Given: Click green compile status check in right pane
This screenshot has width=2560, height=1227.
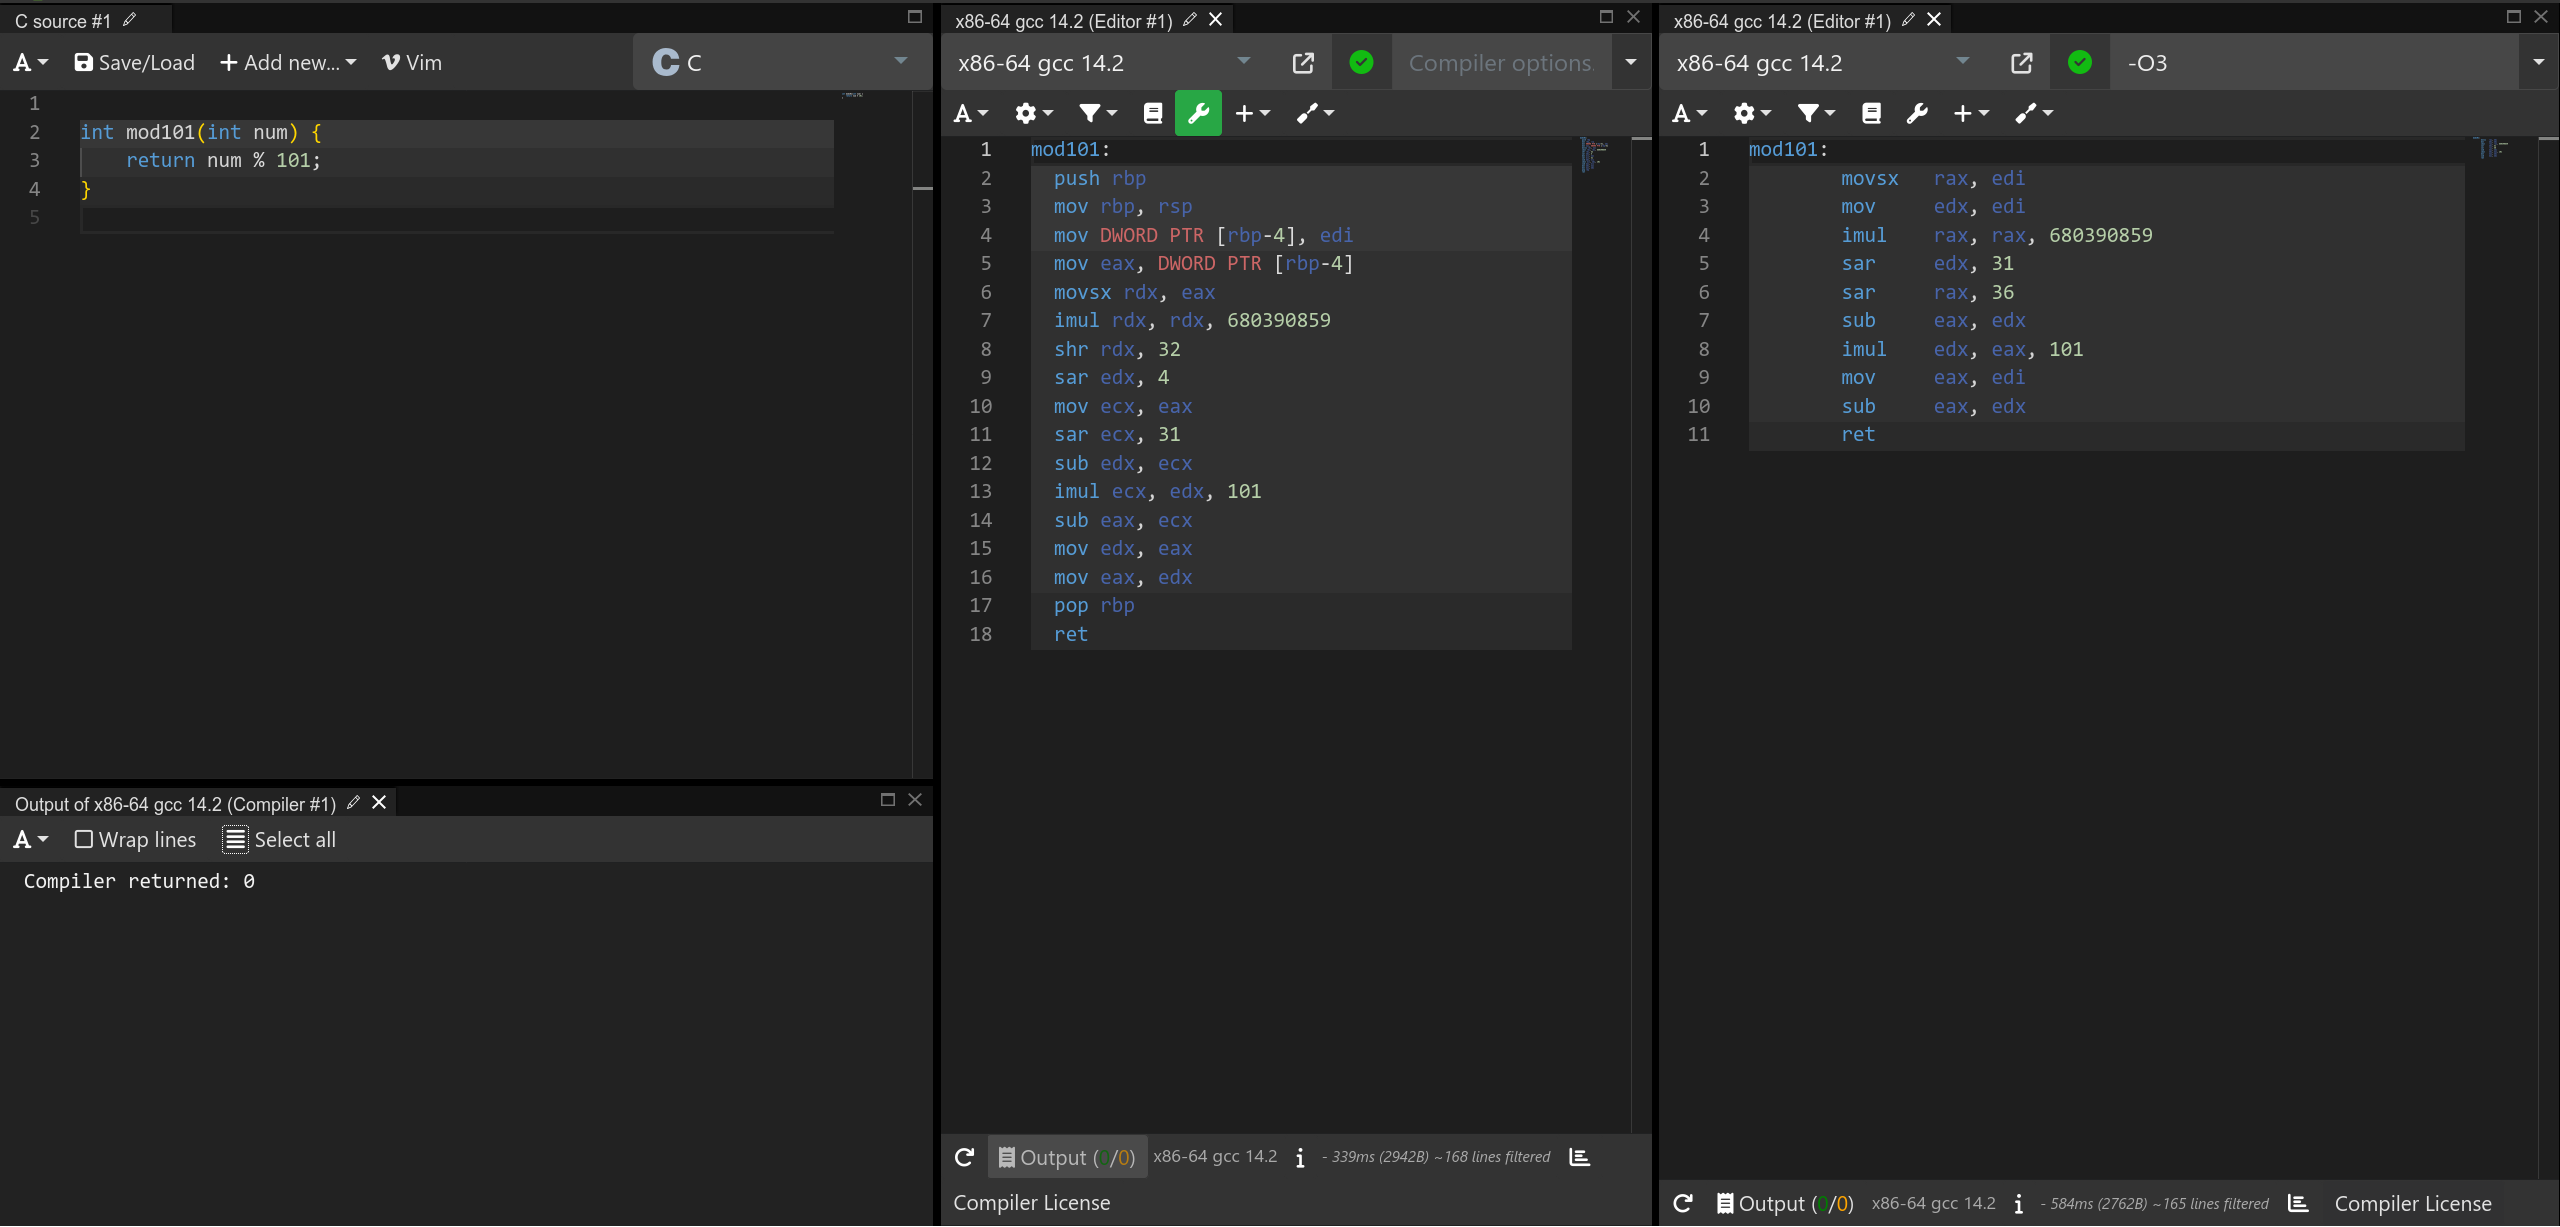Looking at the screenshot, I should pyautogui.click(x=2079, y=63).
